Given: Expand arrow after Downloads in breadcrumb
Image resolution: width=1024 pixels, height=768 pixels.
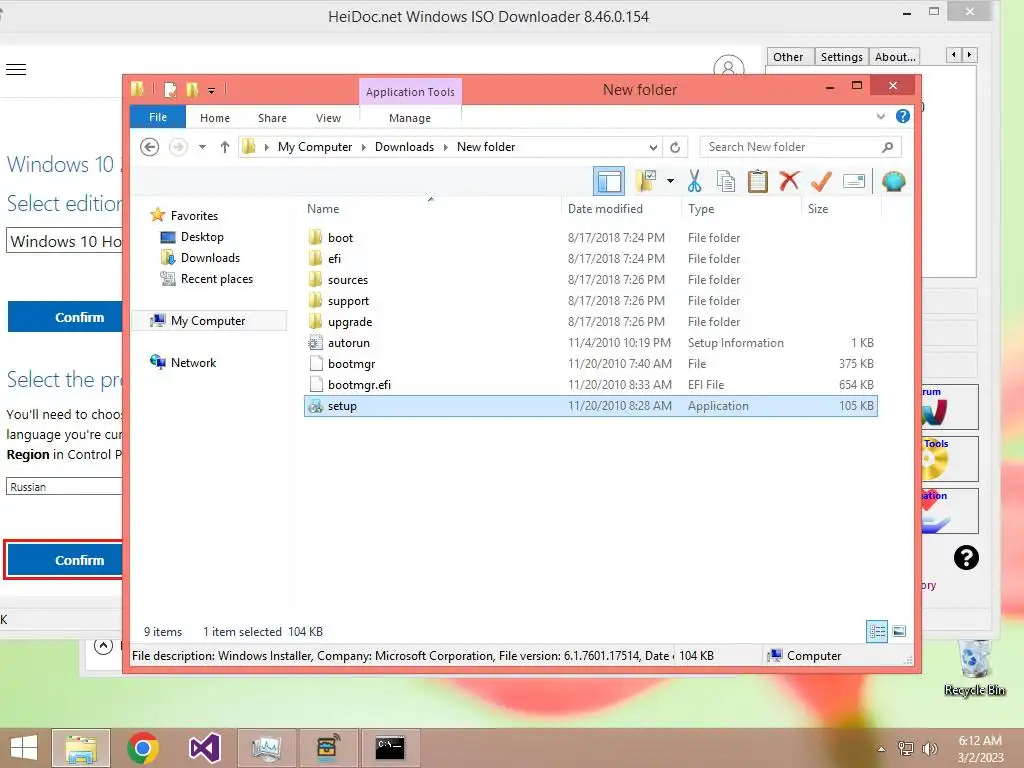Looking at the screenshot, I should point(445,147).
